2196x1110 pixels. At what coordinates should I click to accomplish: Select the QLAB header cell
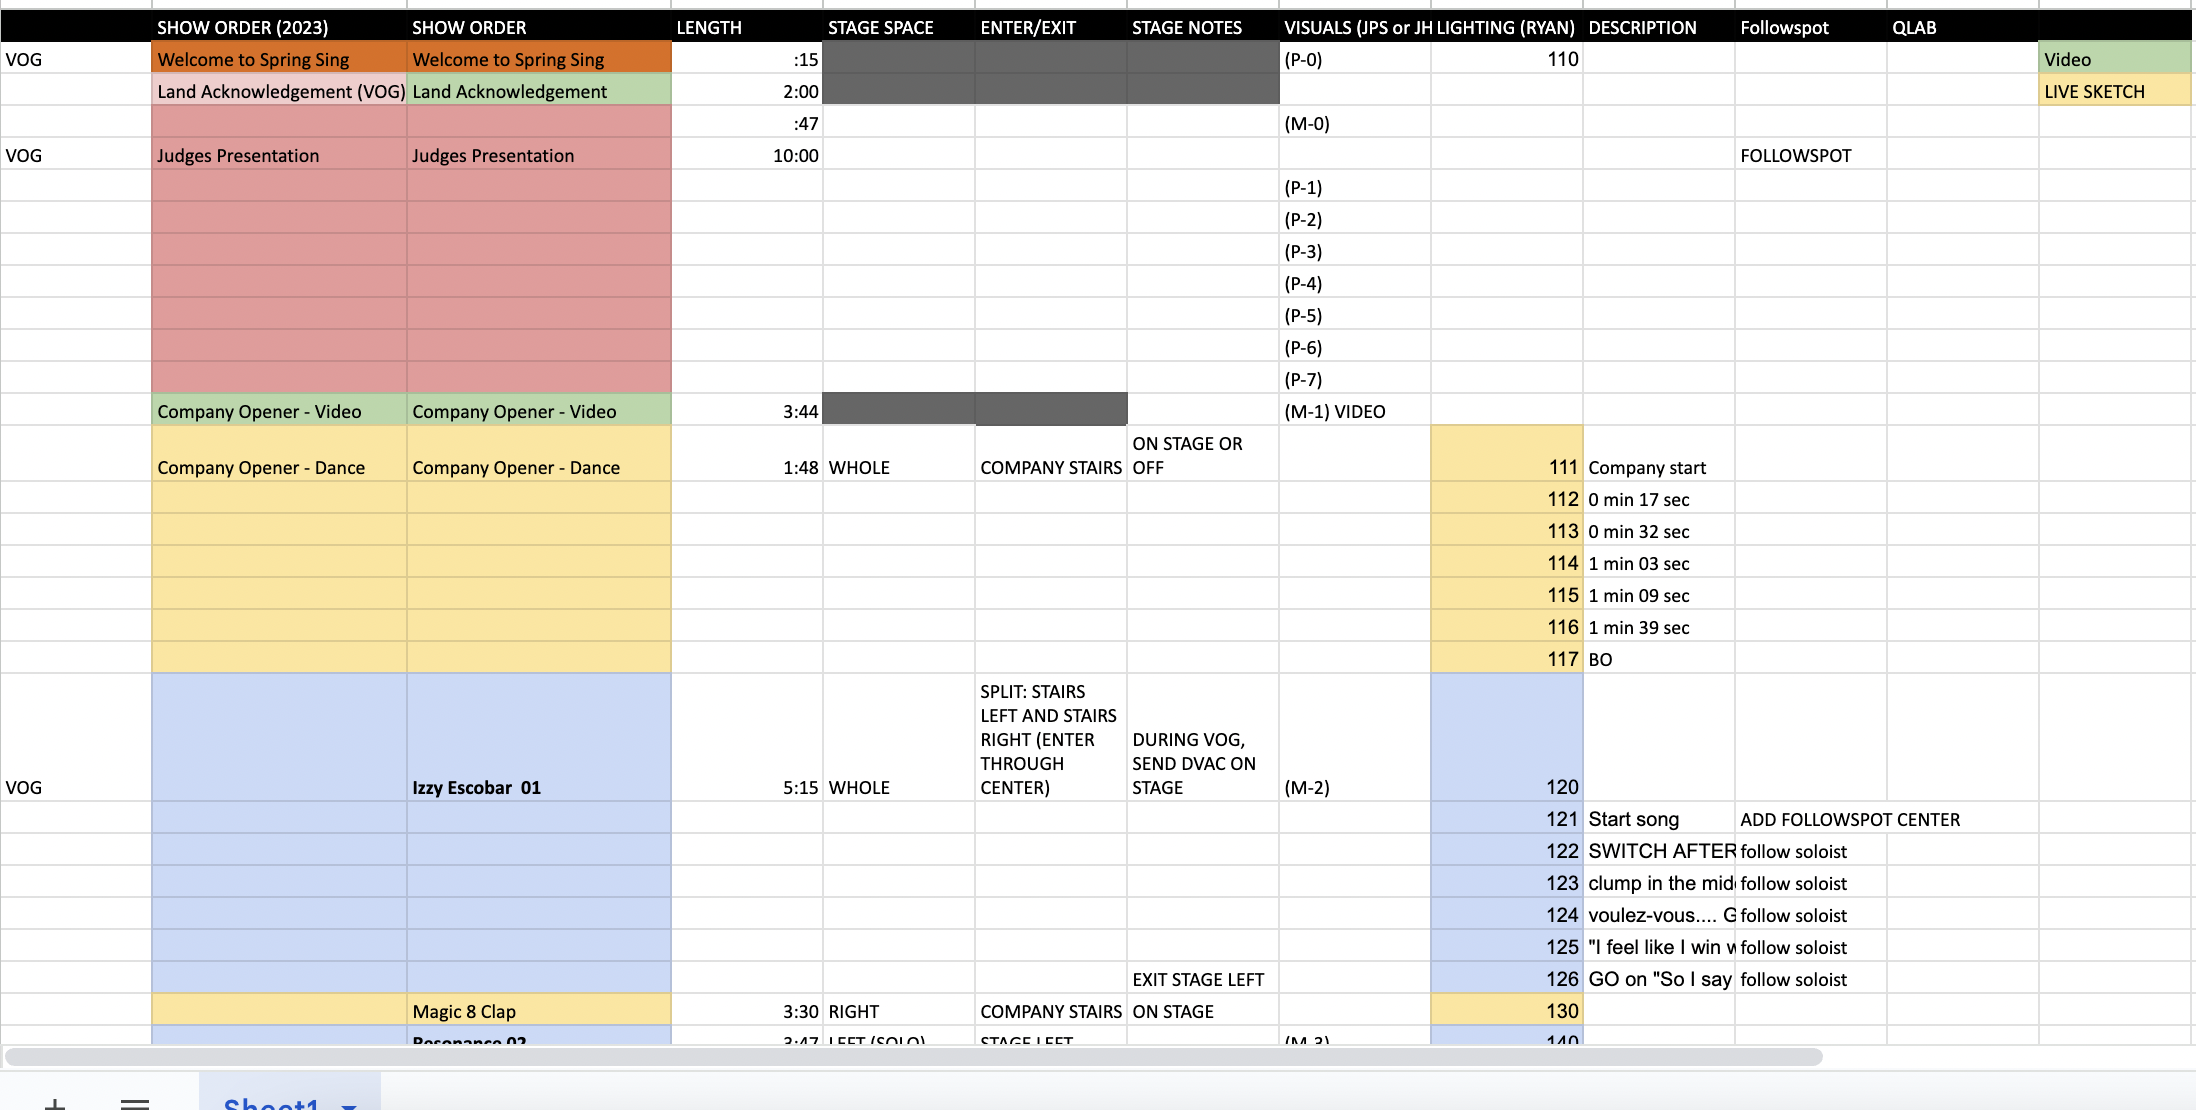[1962, 27]
